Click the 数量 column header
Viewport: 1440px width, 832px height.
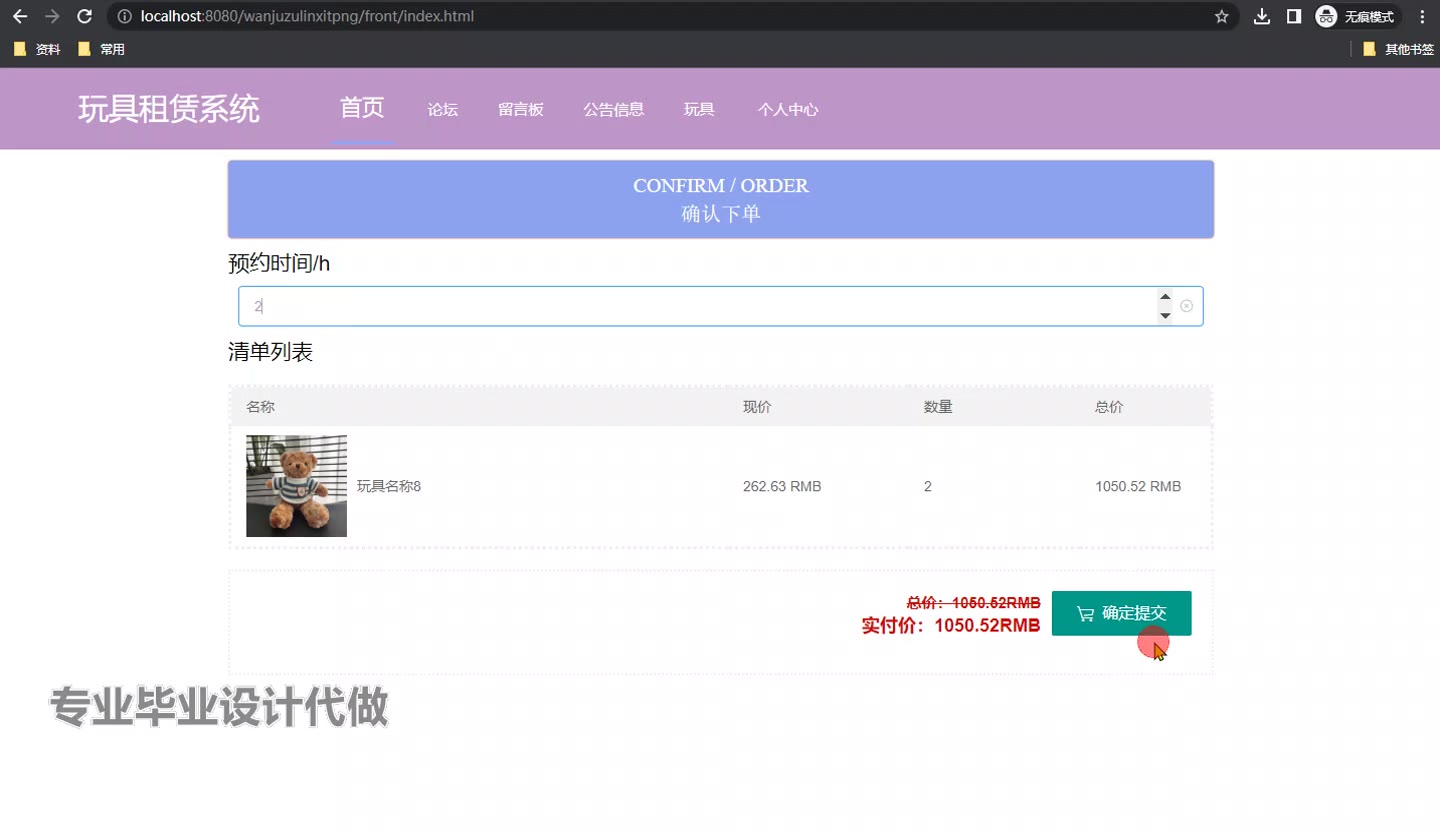(x=938, y=407)
